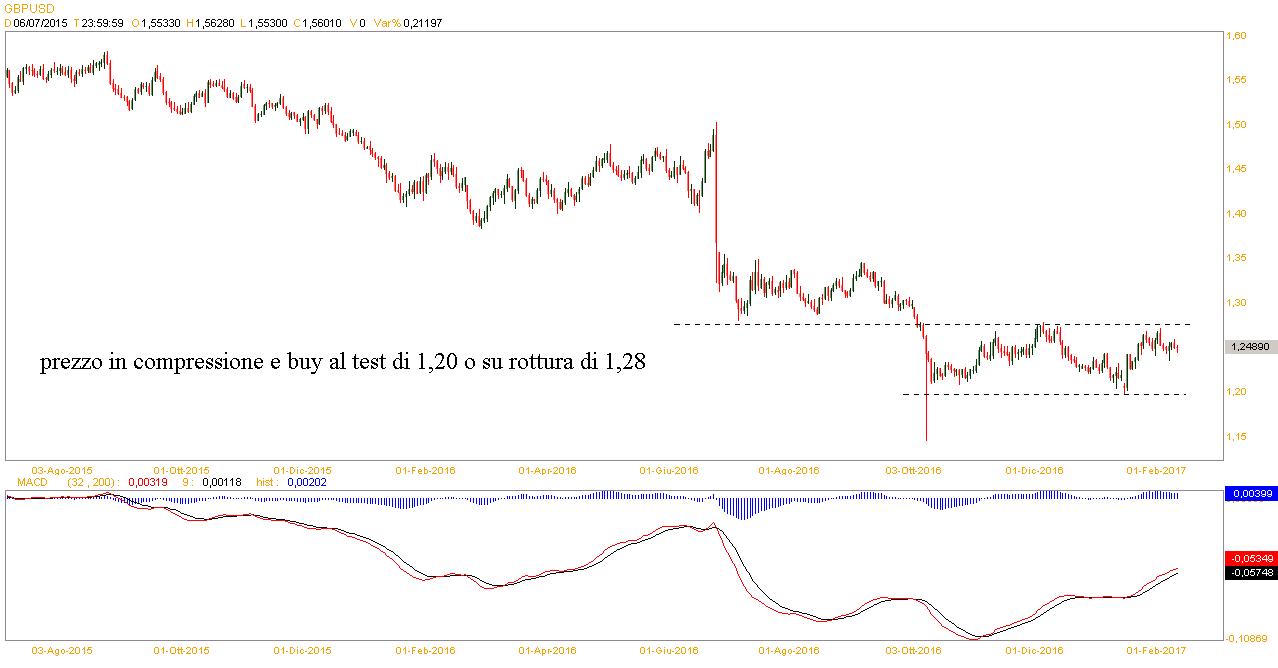This screenshot has height=668, width=1278.
Task: Click the 01-Giu-2016 date below the MACD panel
Action: (671, 650)
